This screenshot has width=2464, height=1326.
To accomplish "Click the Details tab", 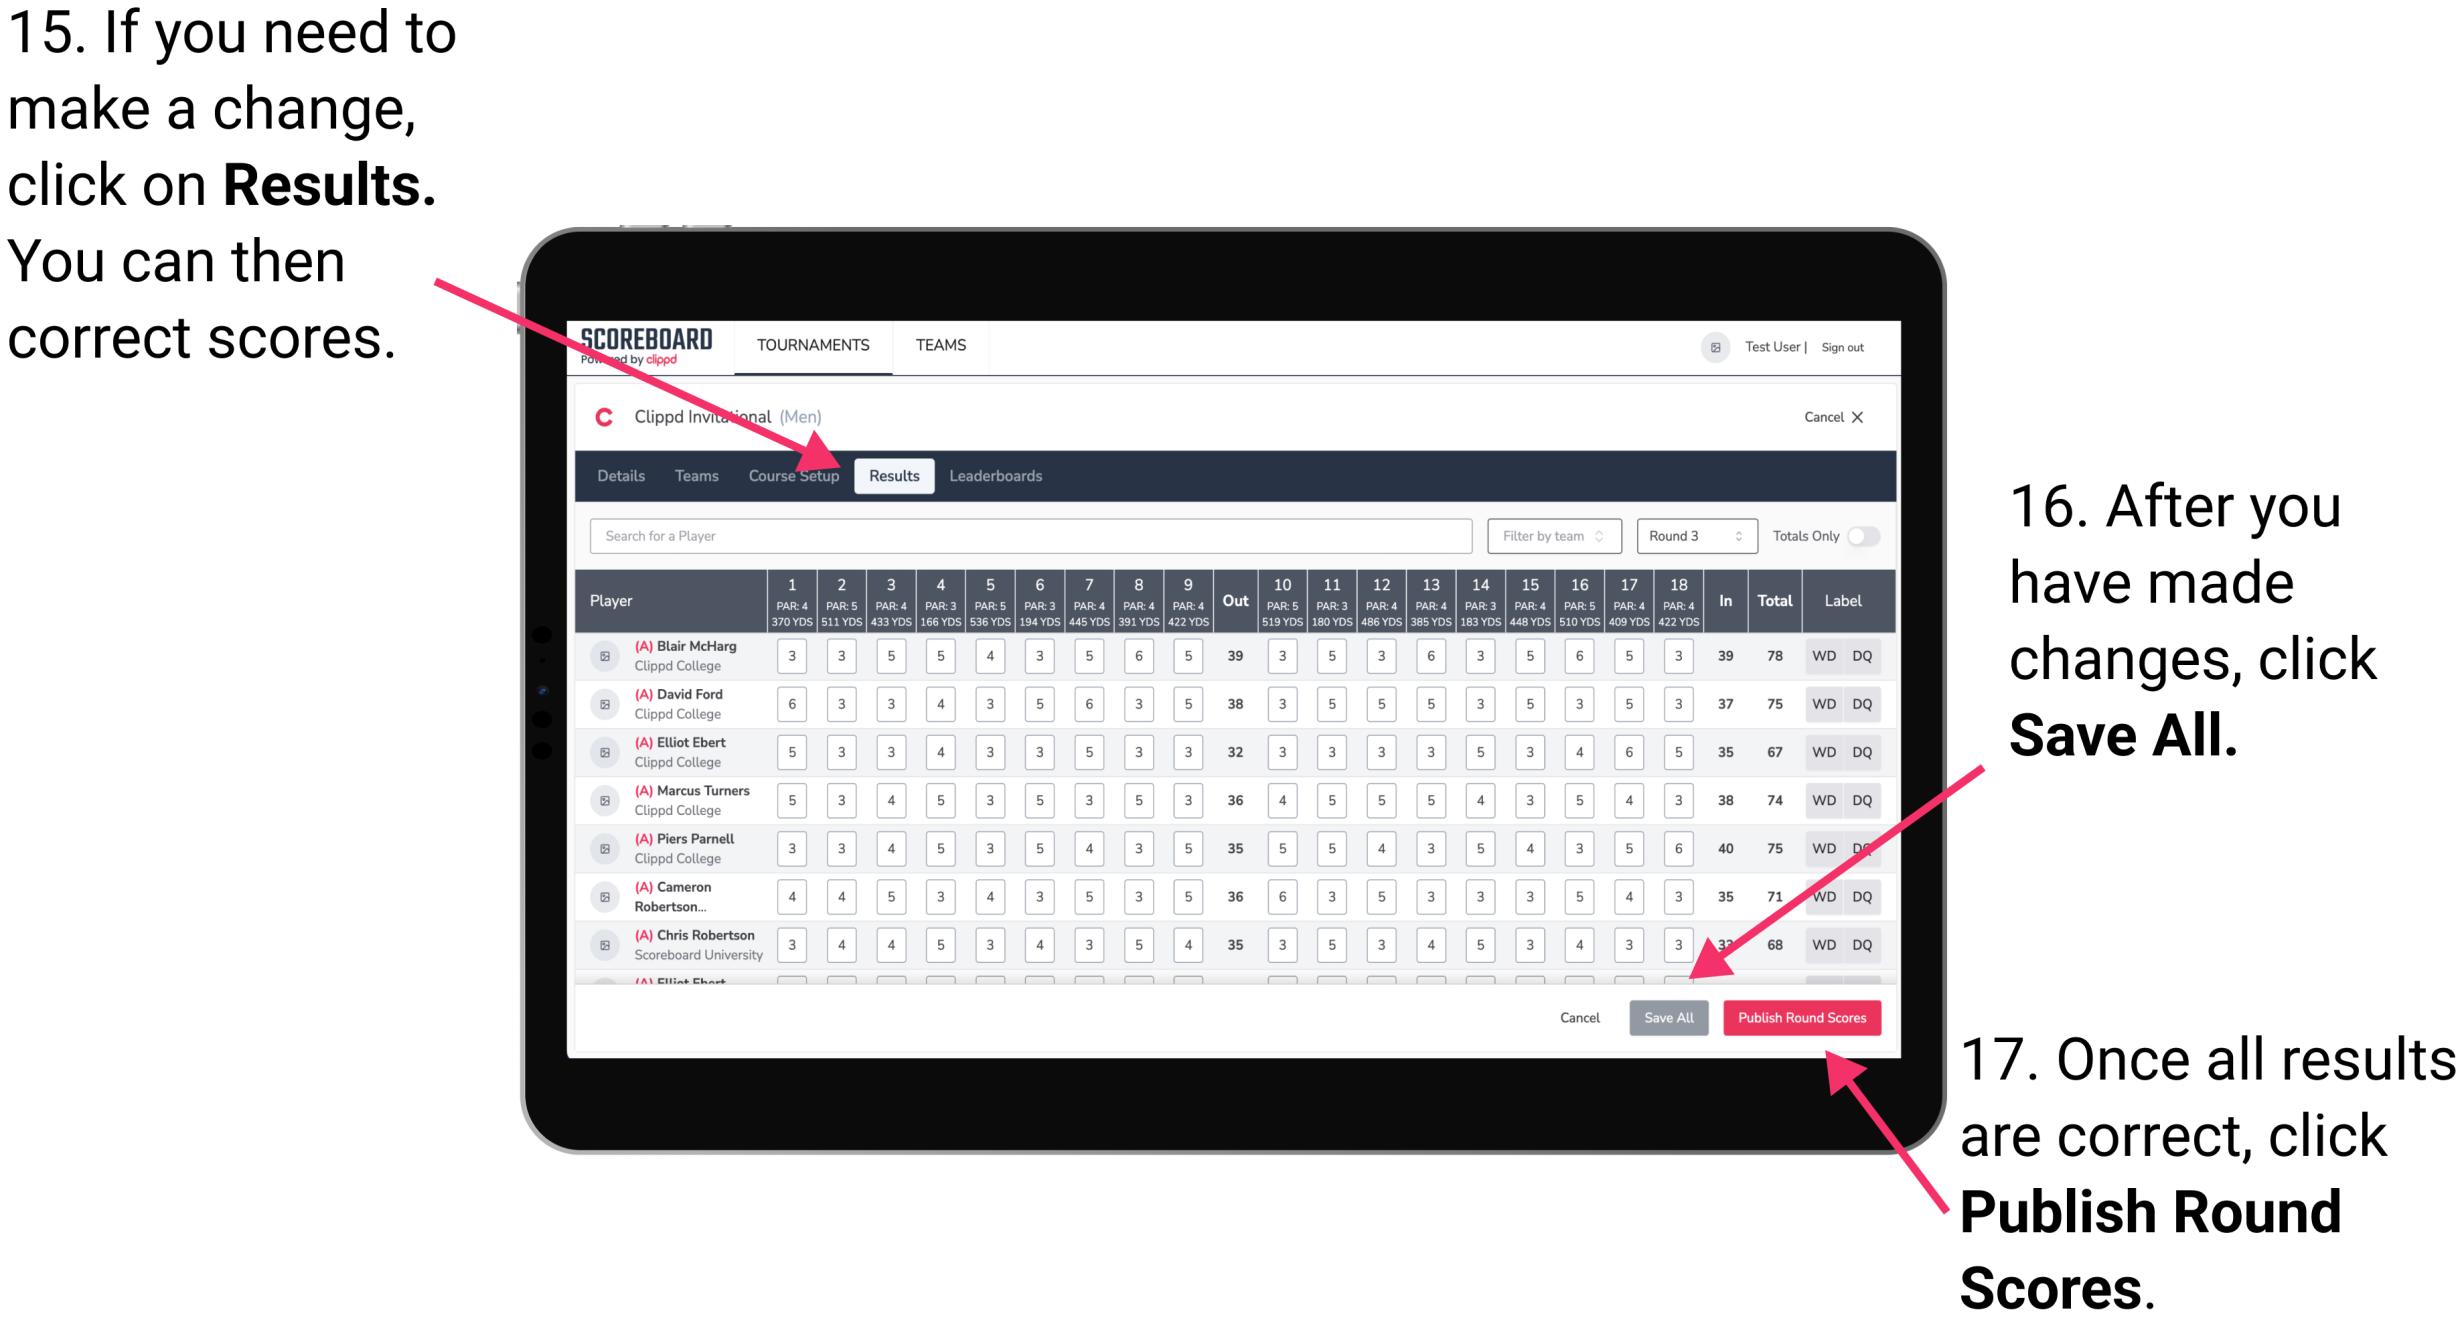I will pyautogui.click(x=622, y=475).
